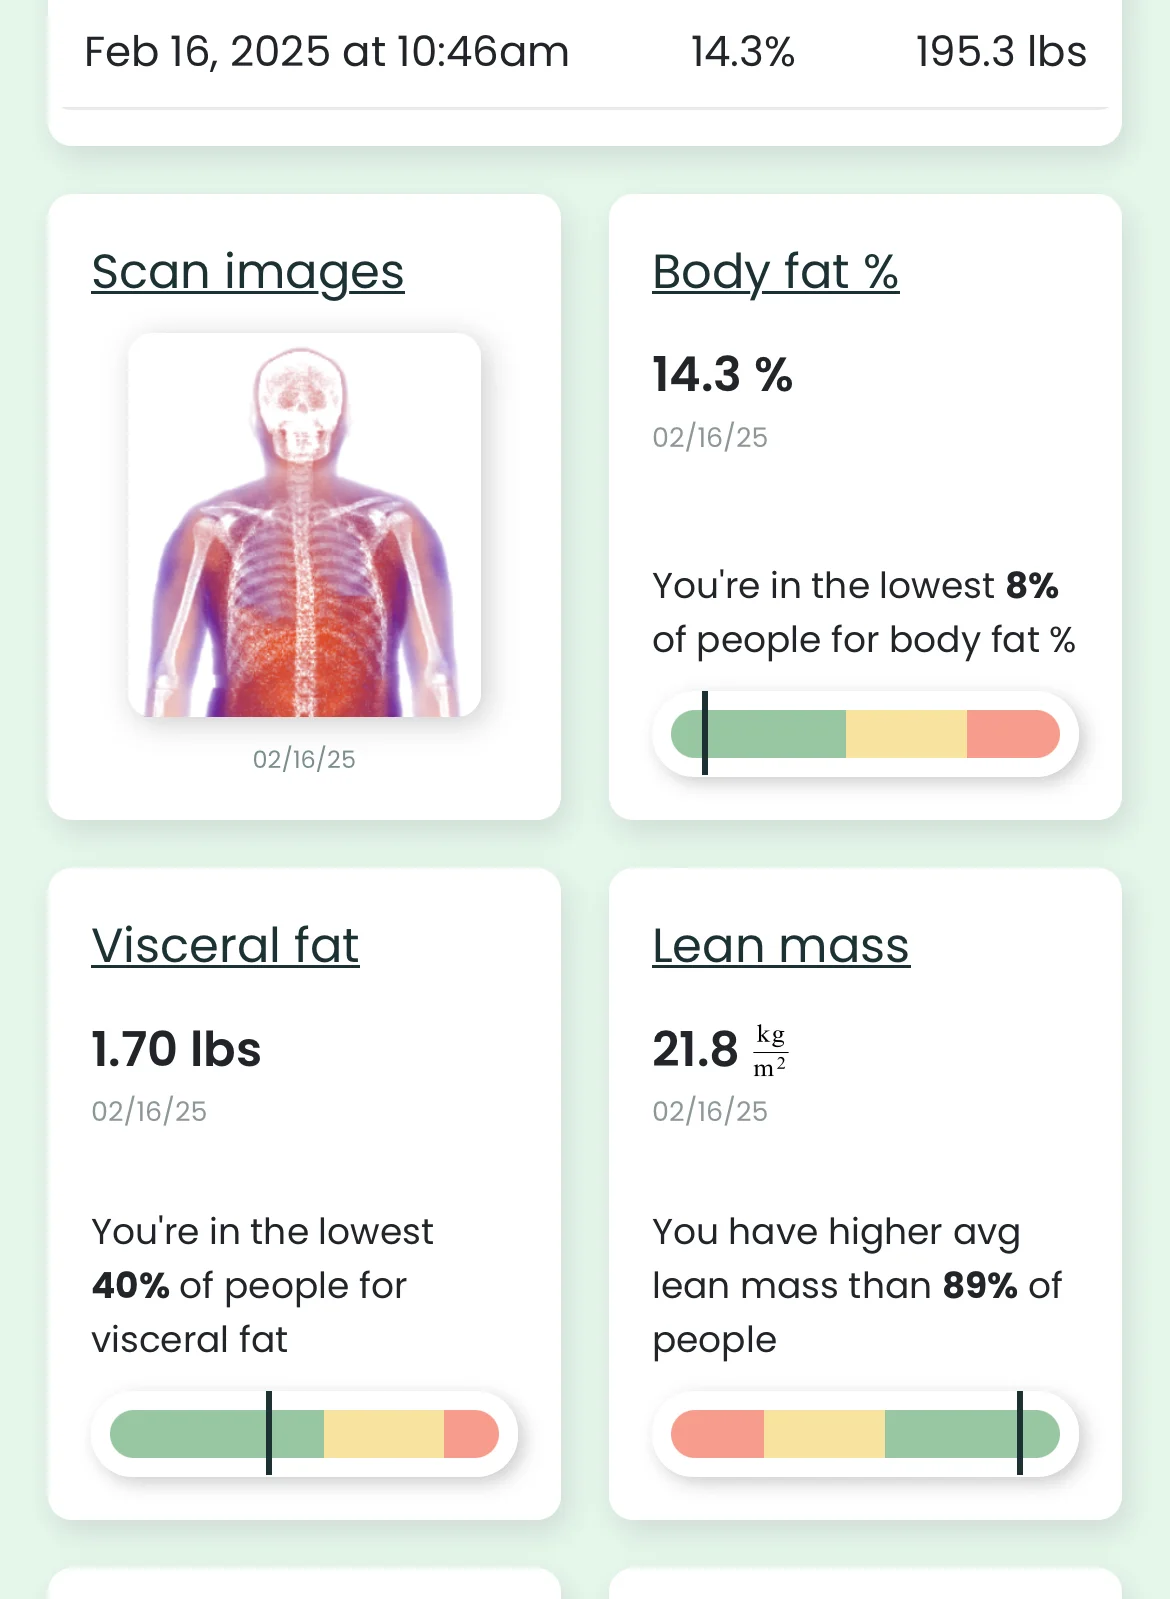Click the lean mass percentile marker line
Screen dimensions: 1170x1599
(x=1020, y=1433)
